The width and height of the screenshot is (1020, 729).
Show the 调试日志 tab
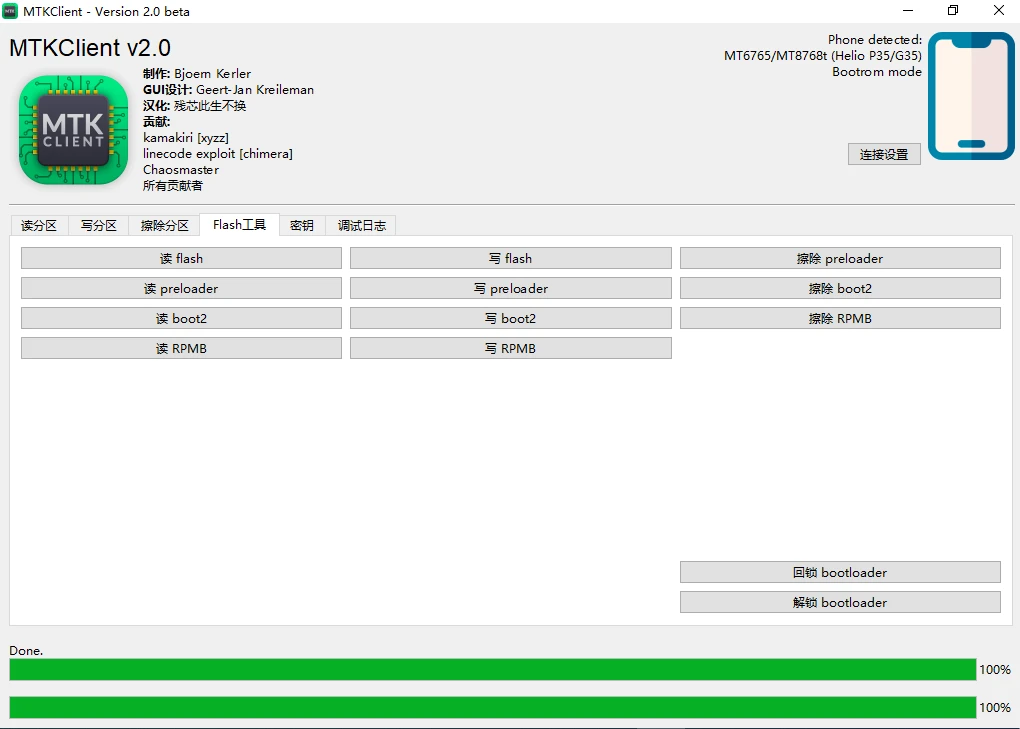point(361,225)
